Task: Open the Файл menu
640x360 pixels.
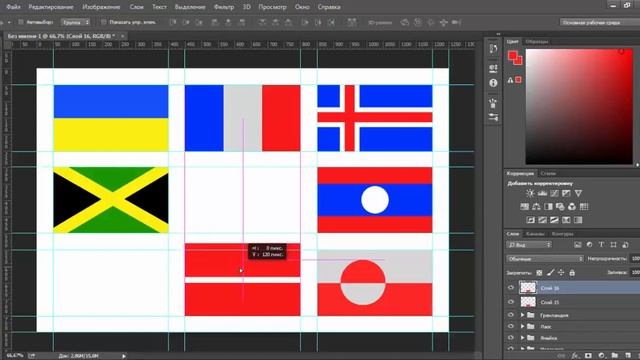Action: coord(13,7)
